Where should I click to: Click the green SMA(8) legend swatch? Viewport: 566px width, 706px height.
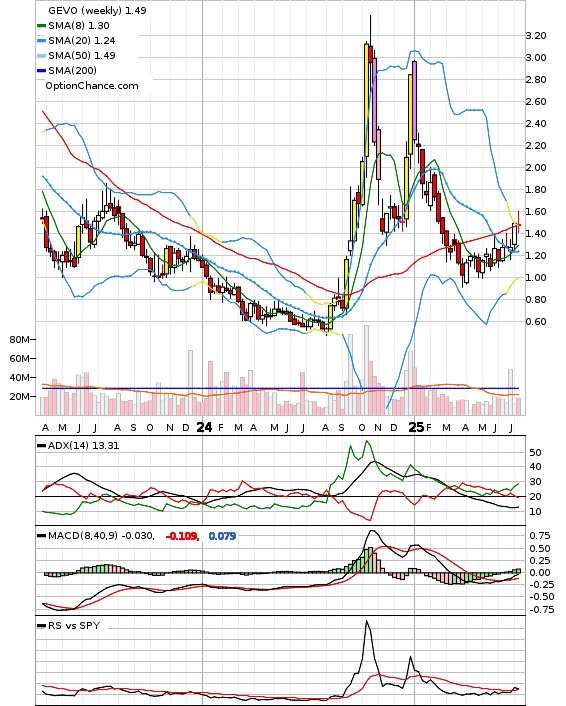coord(41,26)
